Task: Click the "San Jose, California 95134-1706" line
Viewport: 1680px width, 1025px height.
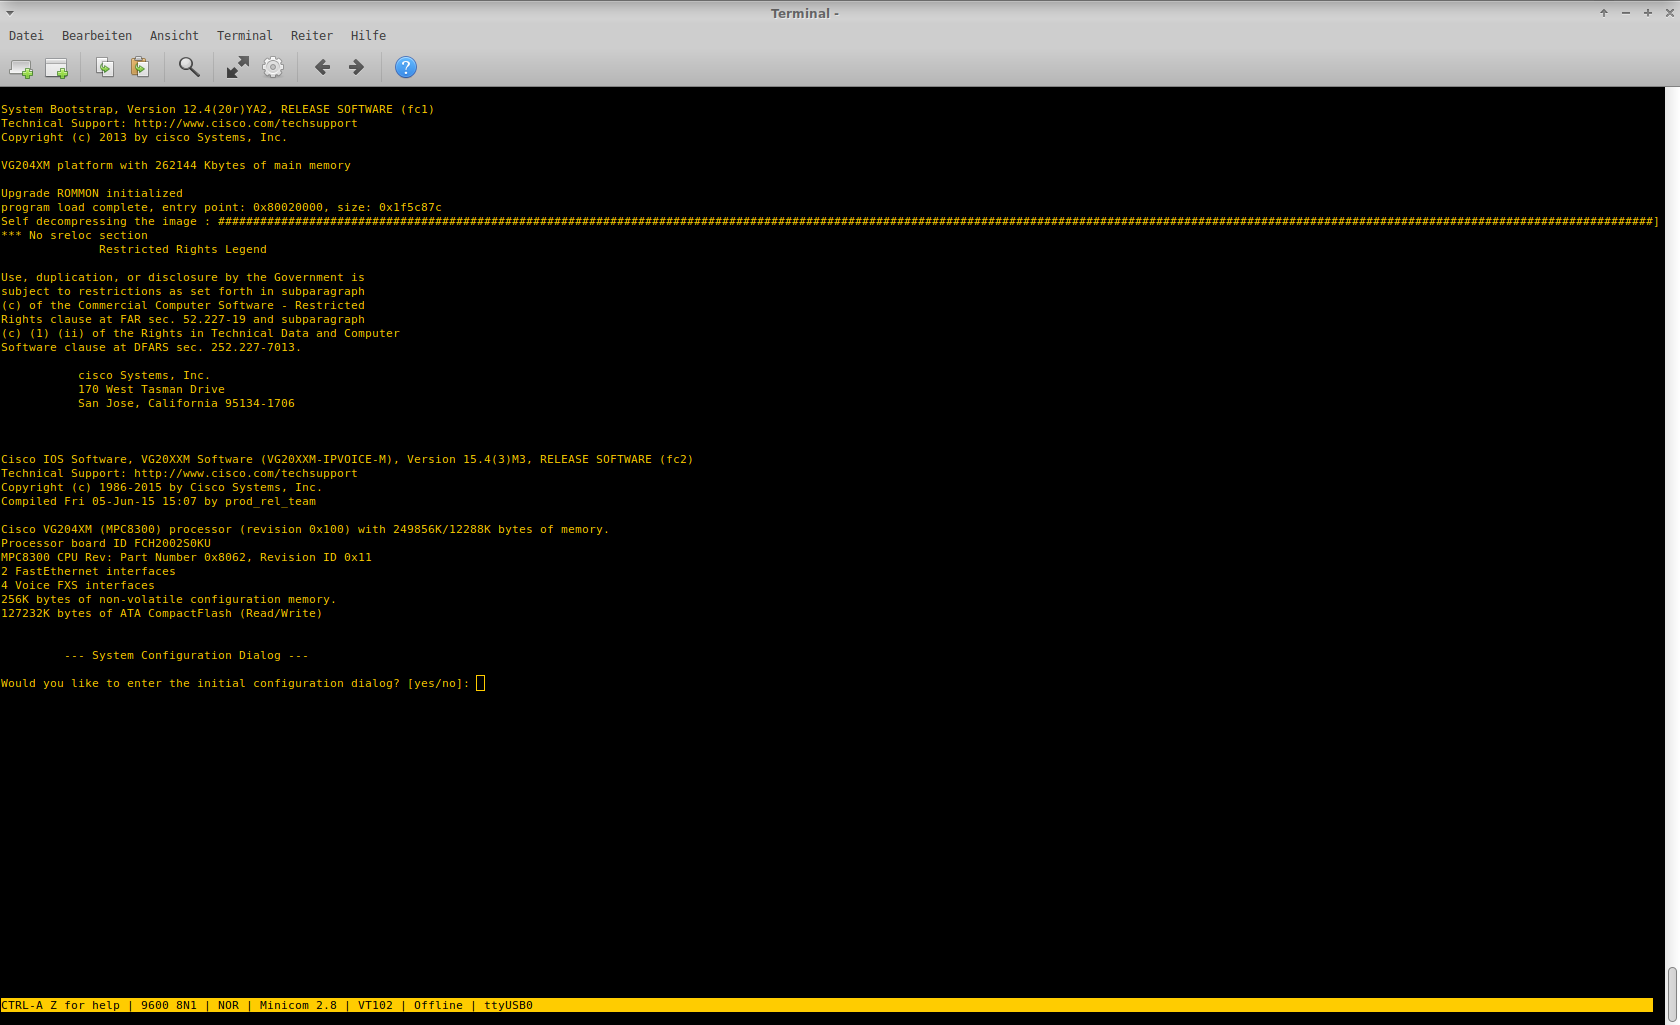Action: (186, 404)
